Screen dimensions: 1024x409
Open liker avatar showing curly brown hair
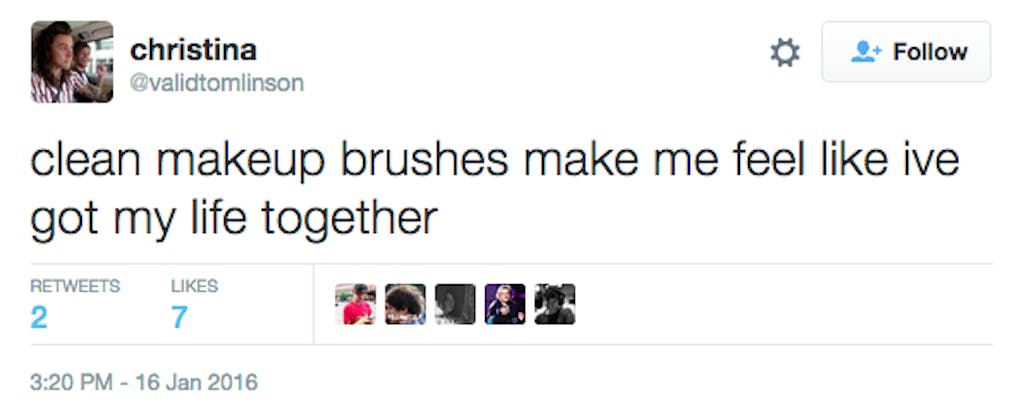click(405, 304)
